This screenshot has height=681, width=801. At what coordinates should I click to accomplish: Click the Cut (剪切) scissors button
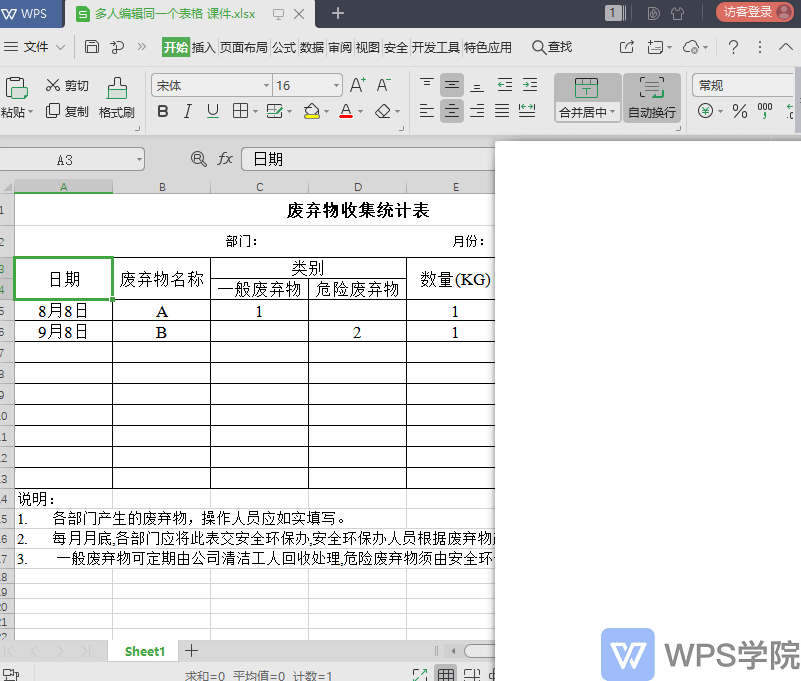pyautogui.click(x=67, y=85)
